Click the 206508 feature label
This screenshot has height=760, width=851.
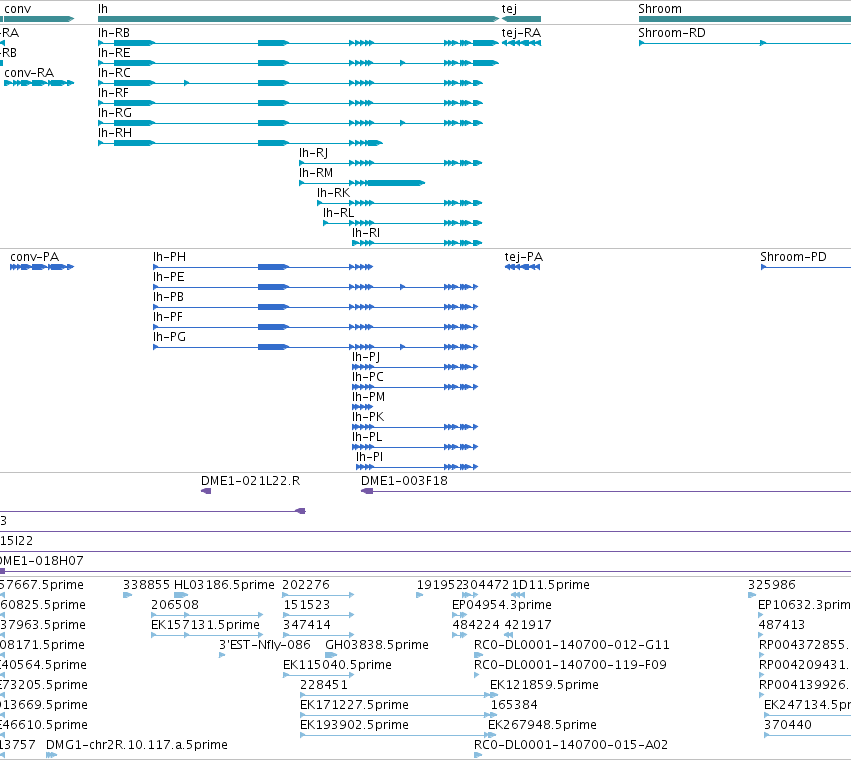pos(175,605)
